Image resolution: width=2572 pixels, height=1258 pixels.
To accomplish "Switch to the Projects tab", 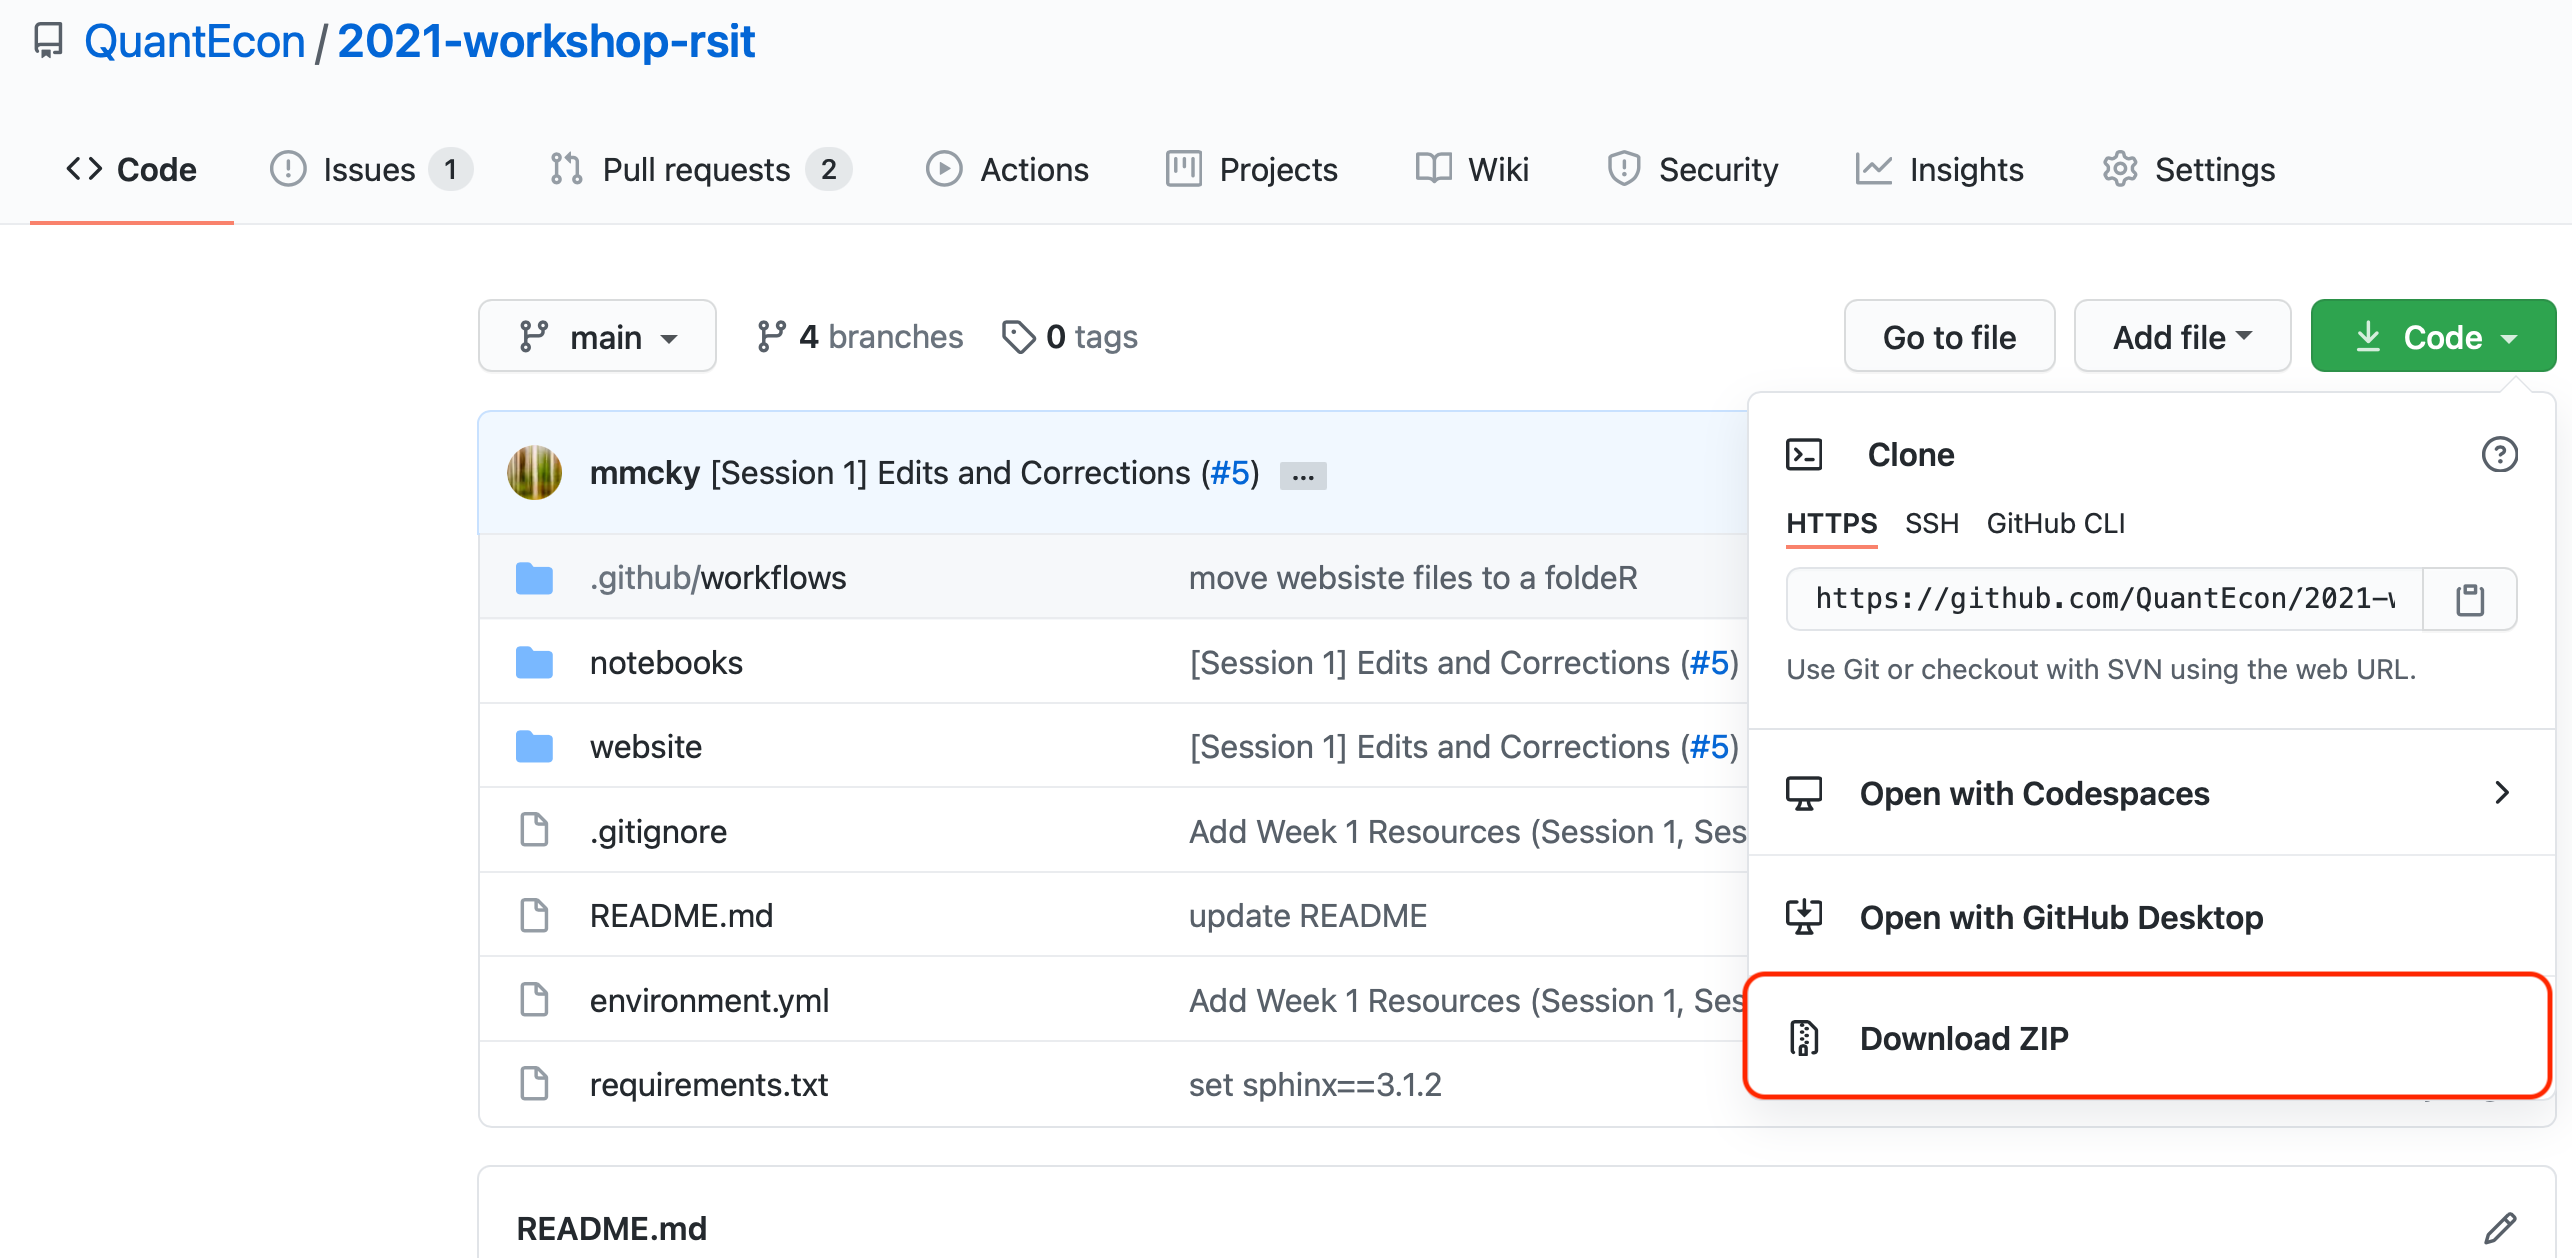I will pyautogui.click(x=1252, y=169).
